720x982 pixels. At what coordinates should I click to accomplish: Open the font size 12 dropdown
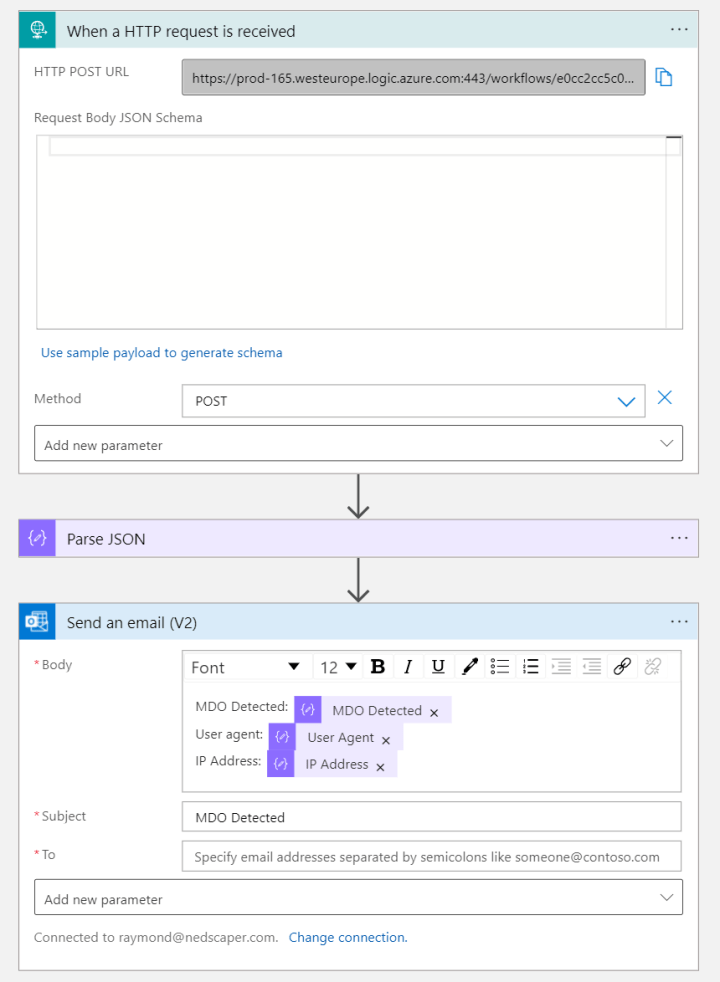pyautogui.click(x=338, y=667)
